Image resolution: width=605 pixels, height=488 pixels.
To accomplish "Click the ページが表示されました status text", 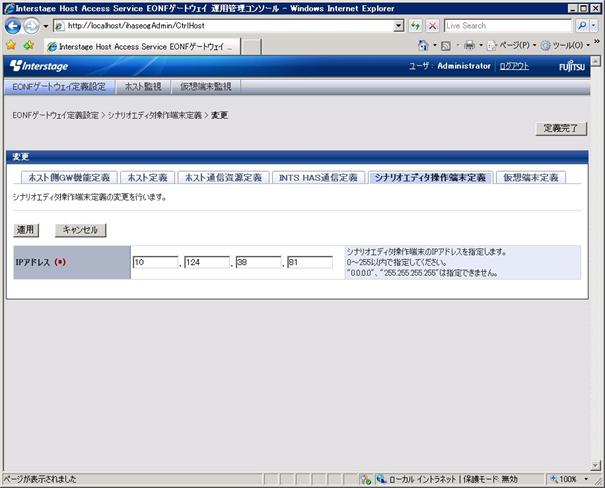I will coord(40,479).
